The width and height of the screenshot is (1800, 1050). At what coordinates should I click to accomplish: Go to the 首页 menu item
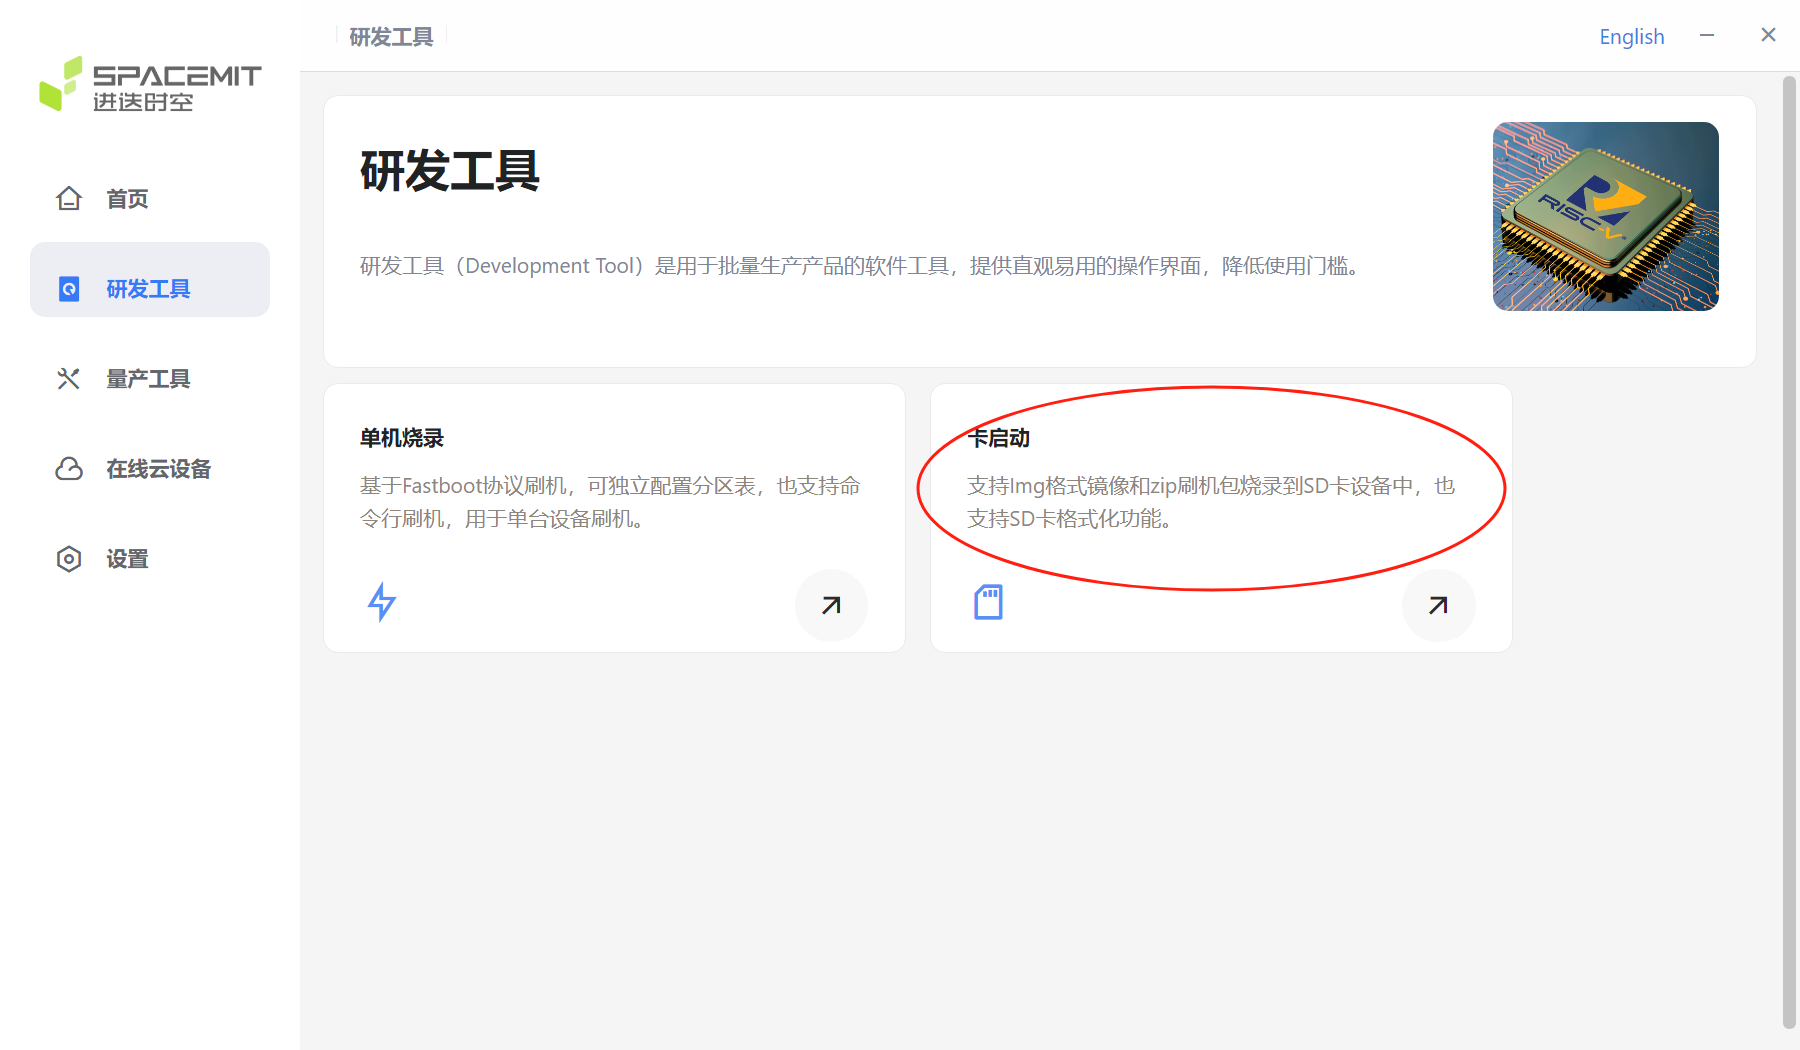point(150,199)
